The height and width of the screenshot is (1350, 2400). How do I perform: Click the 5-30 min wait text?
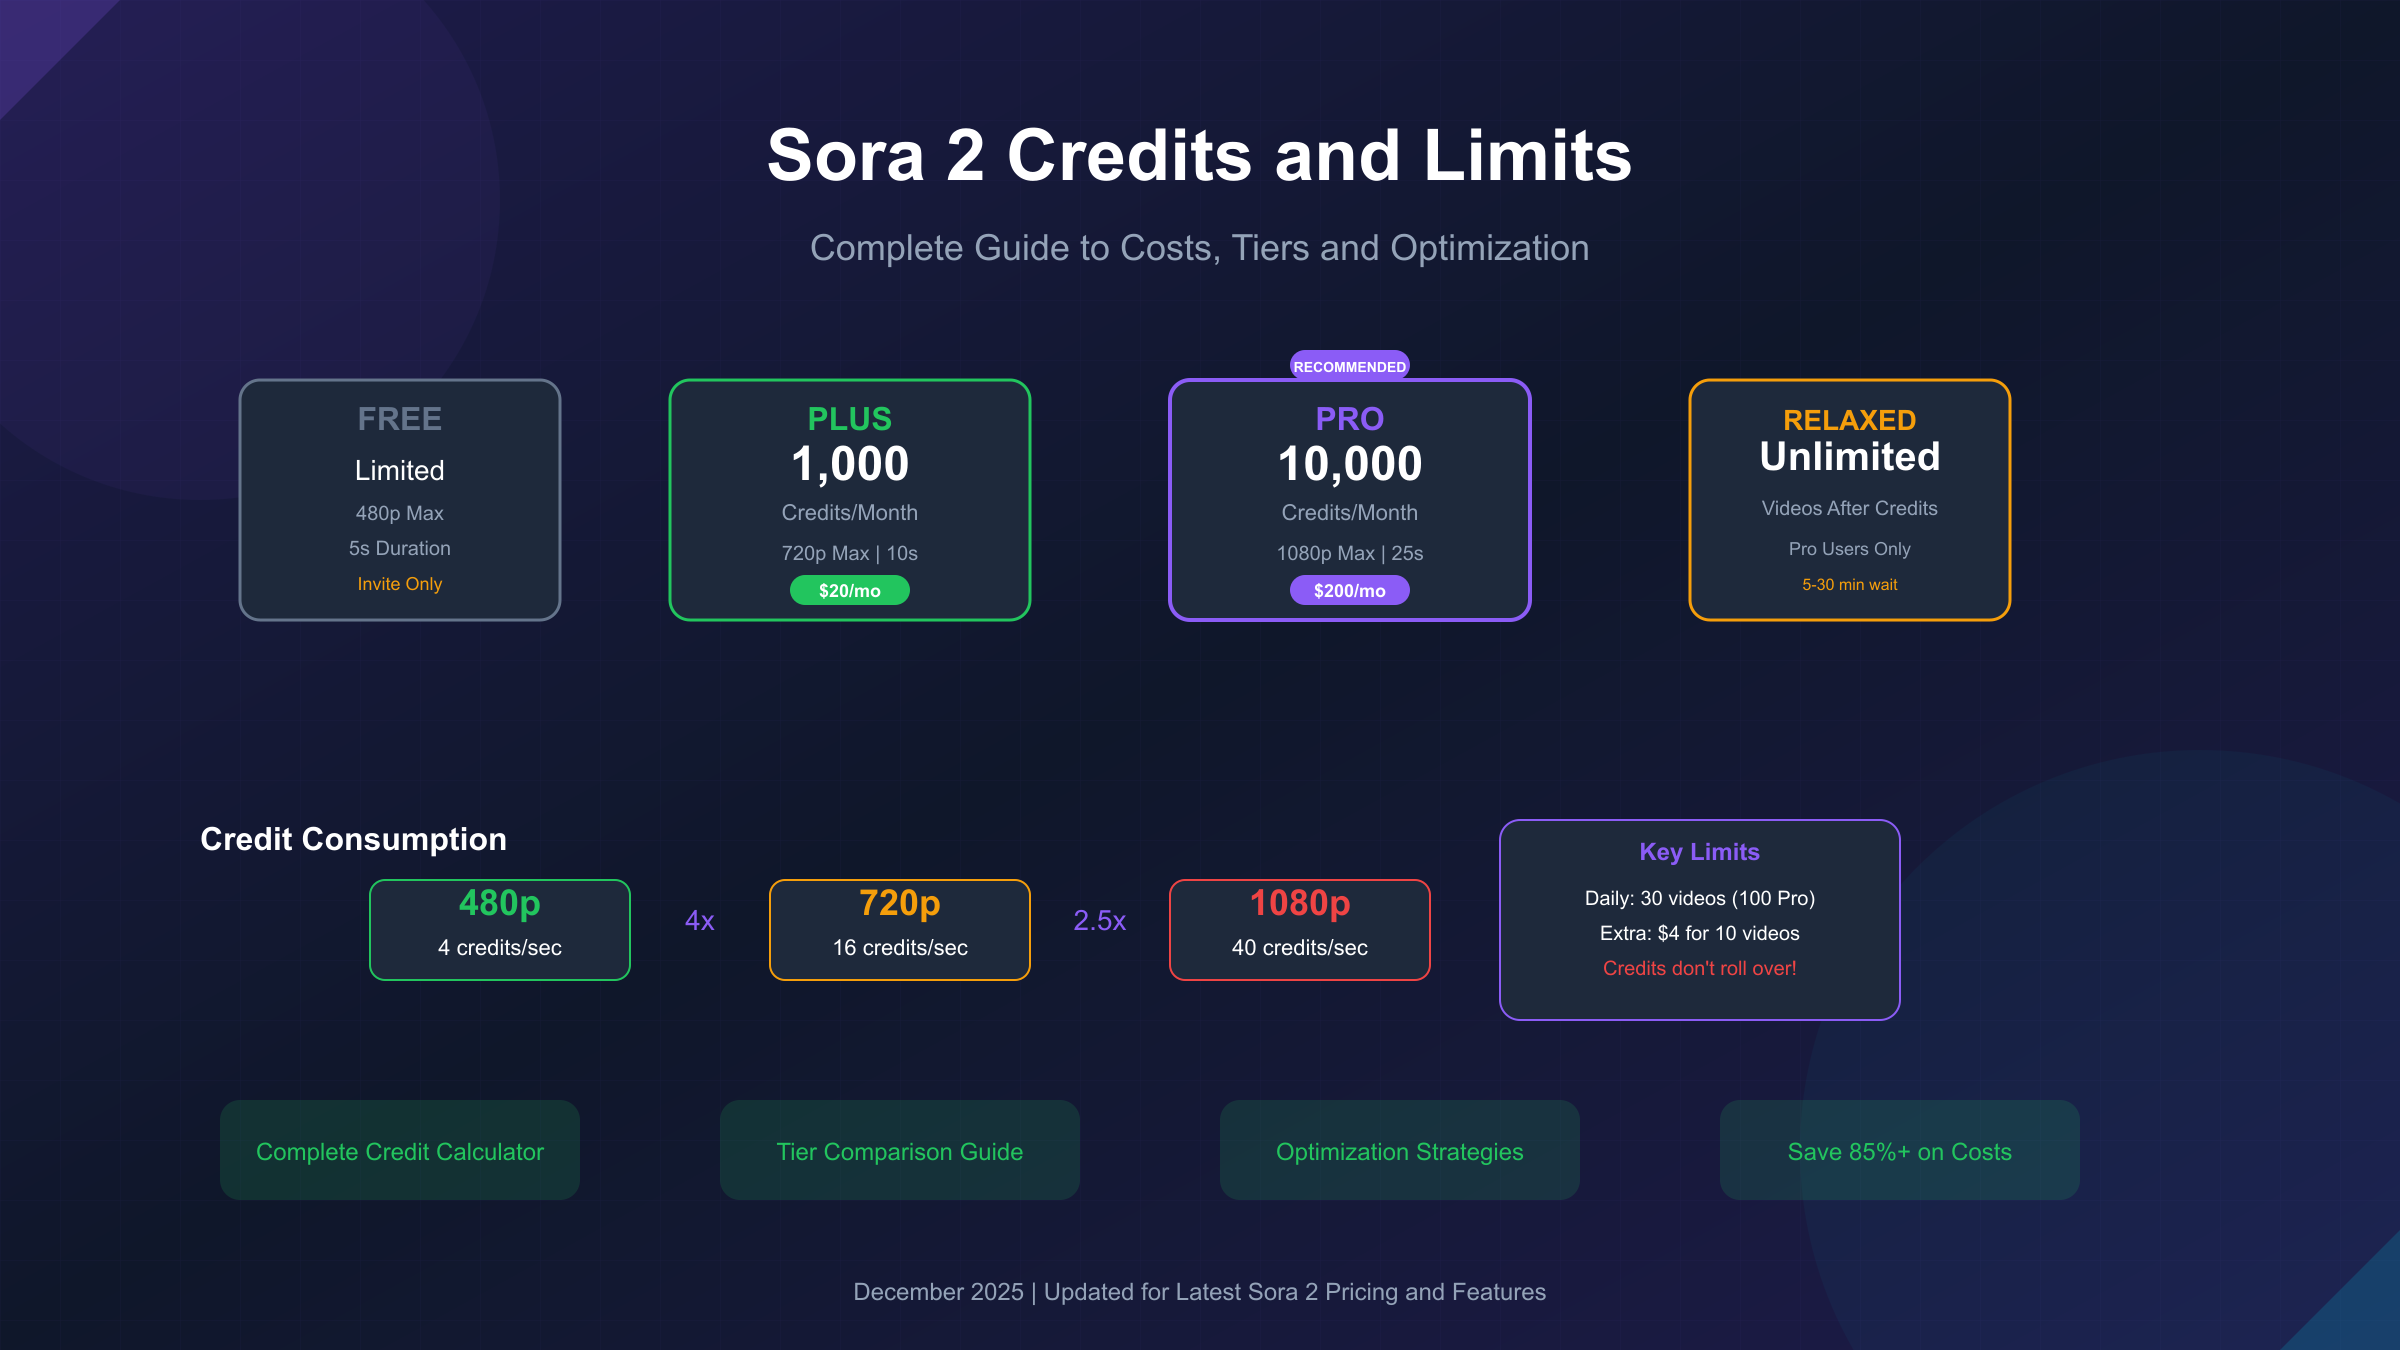1850,585
